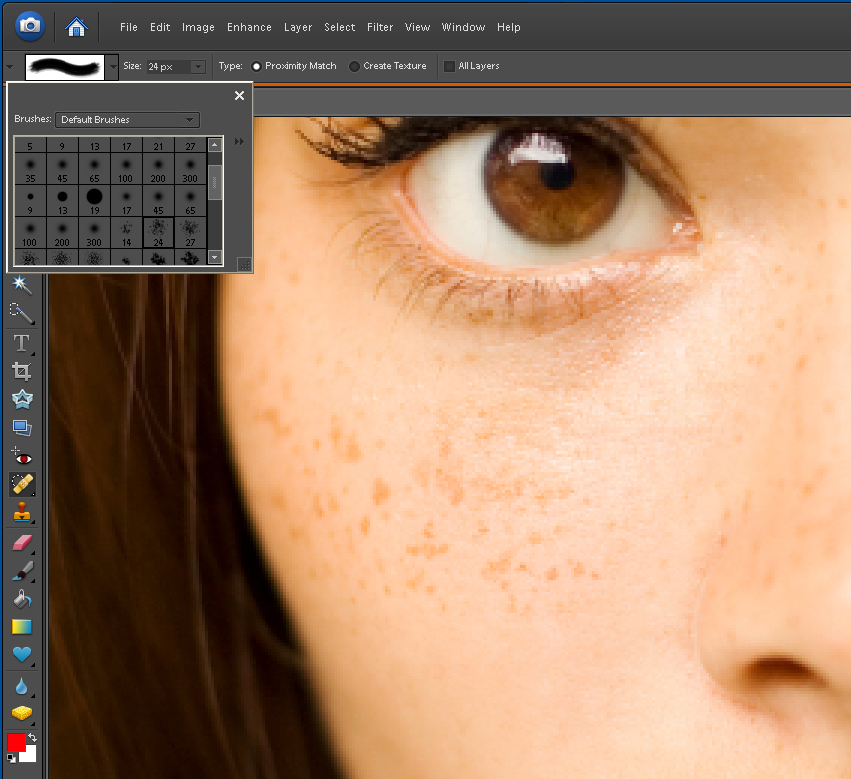Expand the brush preset preview picker
This screenshot has height=779, width=851.
[112, 67]
